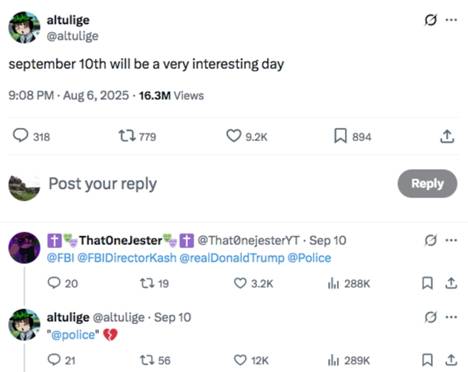Viewport: 468px width, 372px height.
Task: Open the @realDonaldTrump mention link
Action: click(232, 258)
